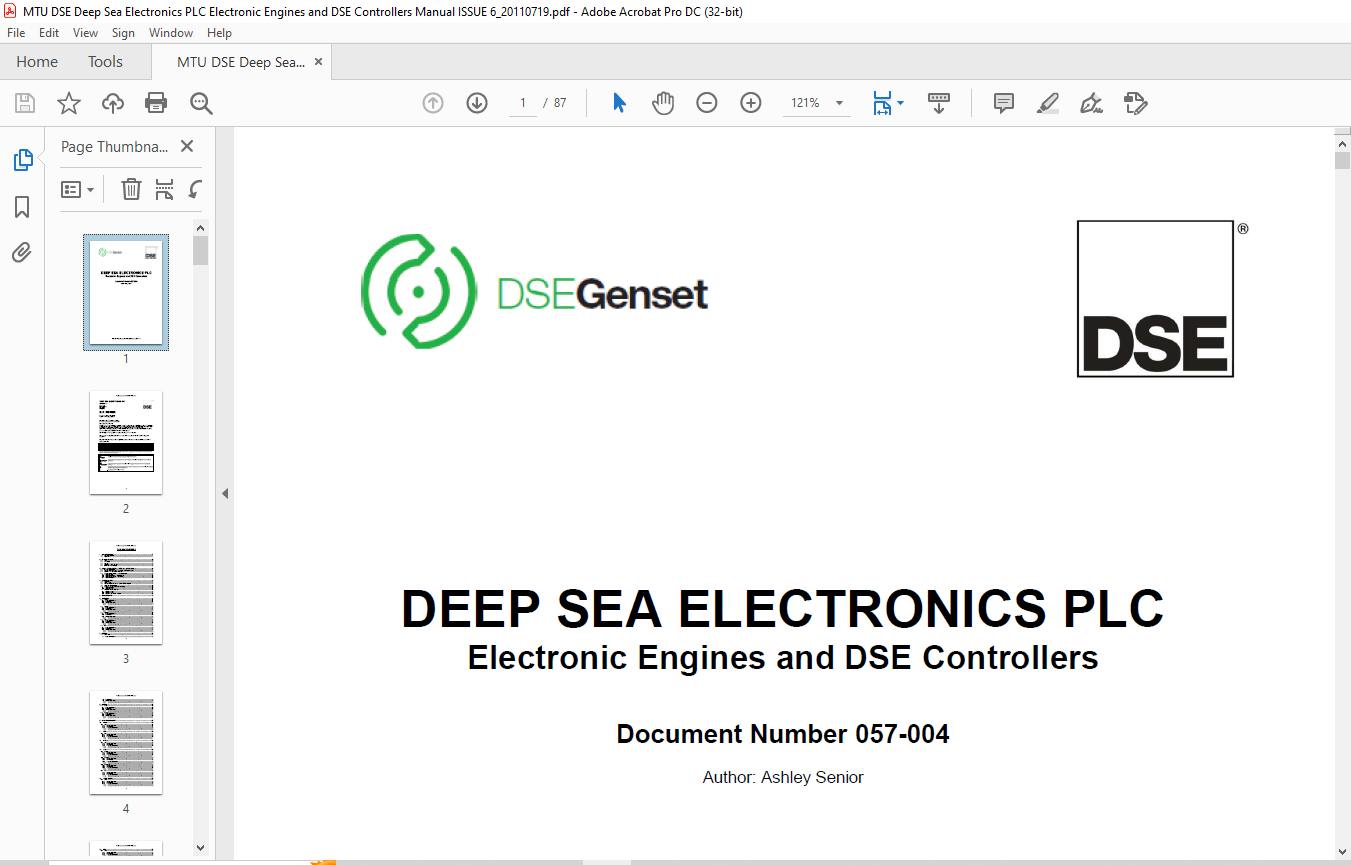Go to previous page arrow
1351x865 pixels.
pos(433,103)
